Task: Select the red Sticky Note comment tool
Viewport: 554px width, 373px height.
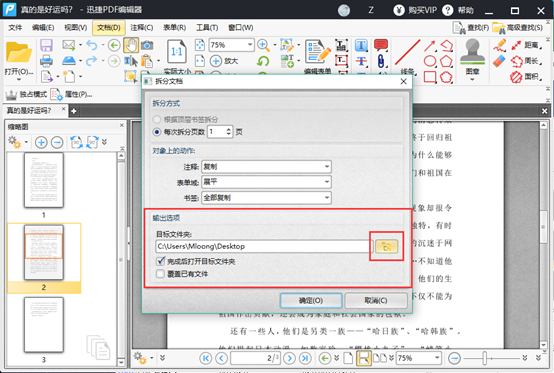Action: pos(381,45)
